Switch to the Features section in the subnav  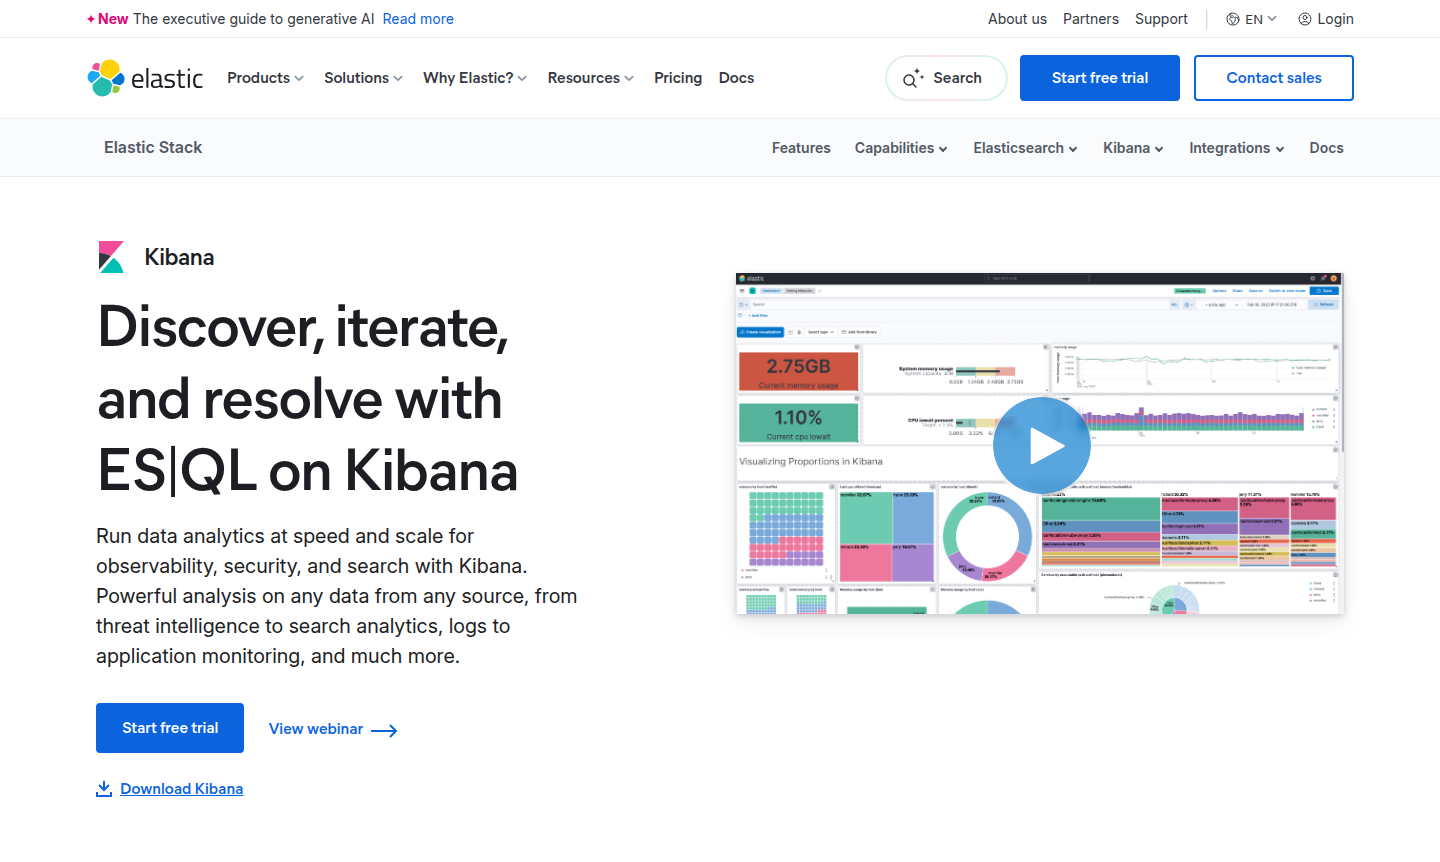coord(801,147)
